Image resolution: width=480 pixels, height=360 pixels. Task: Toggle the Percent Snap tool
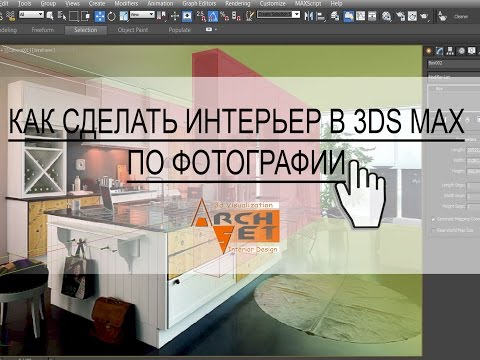tap(224, 16)
